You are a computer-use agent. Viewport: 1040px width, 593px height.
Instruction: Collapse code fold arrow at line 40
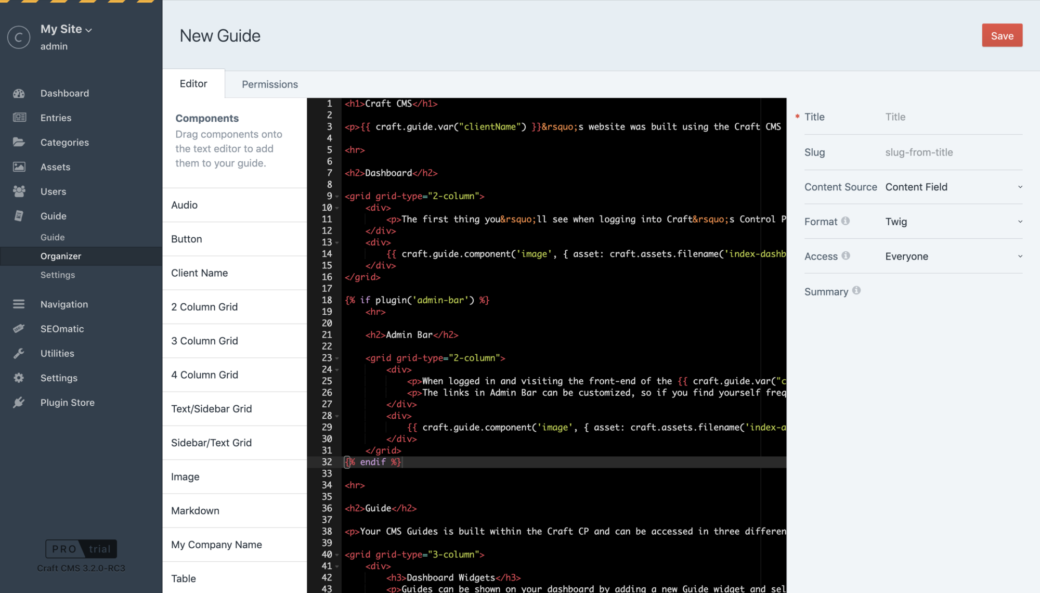point(337,555)
